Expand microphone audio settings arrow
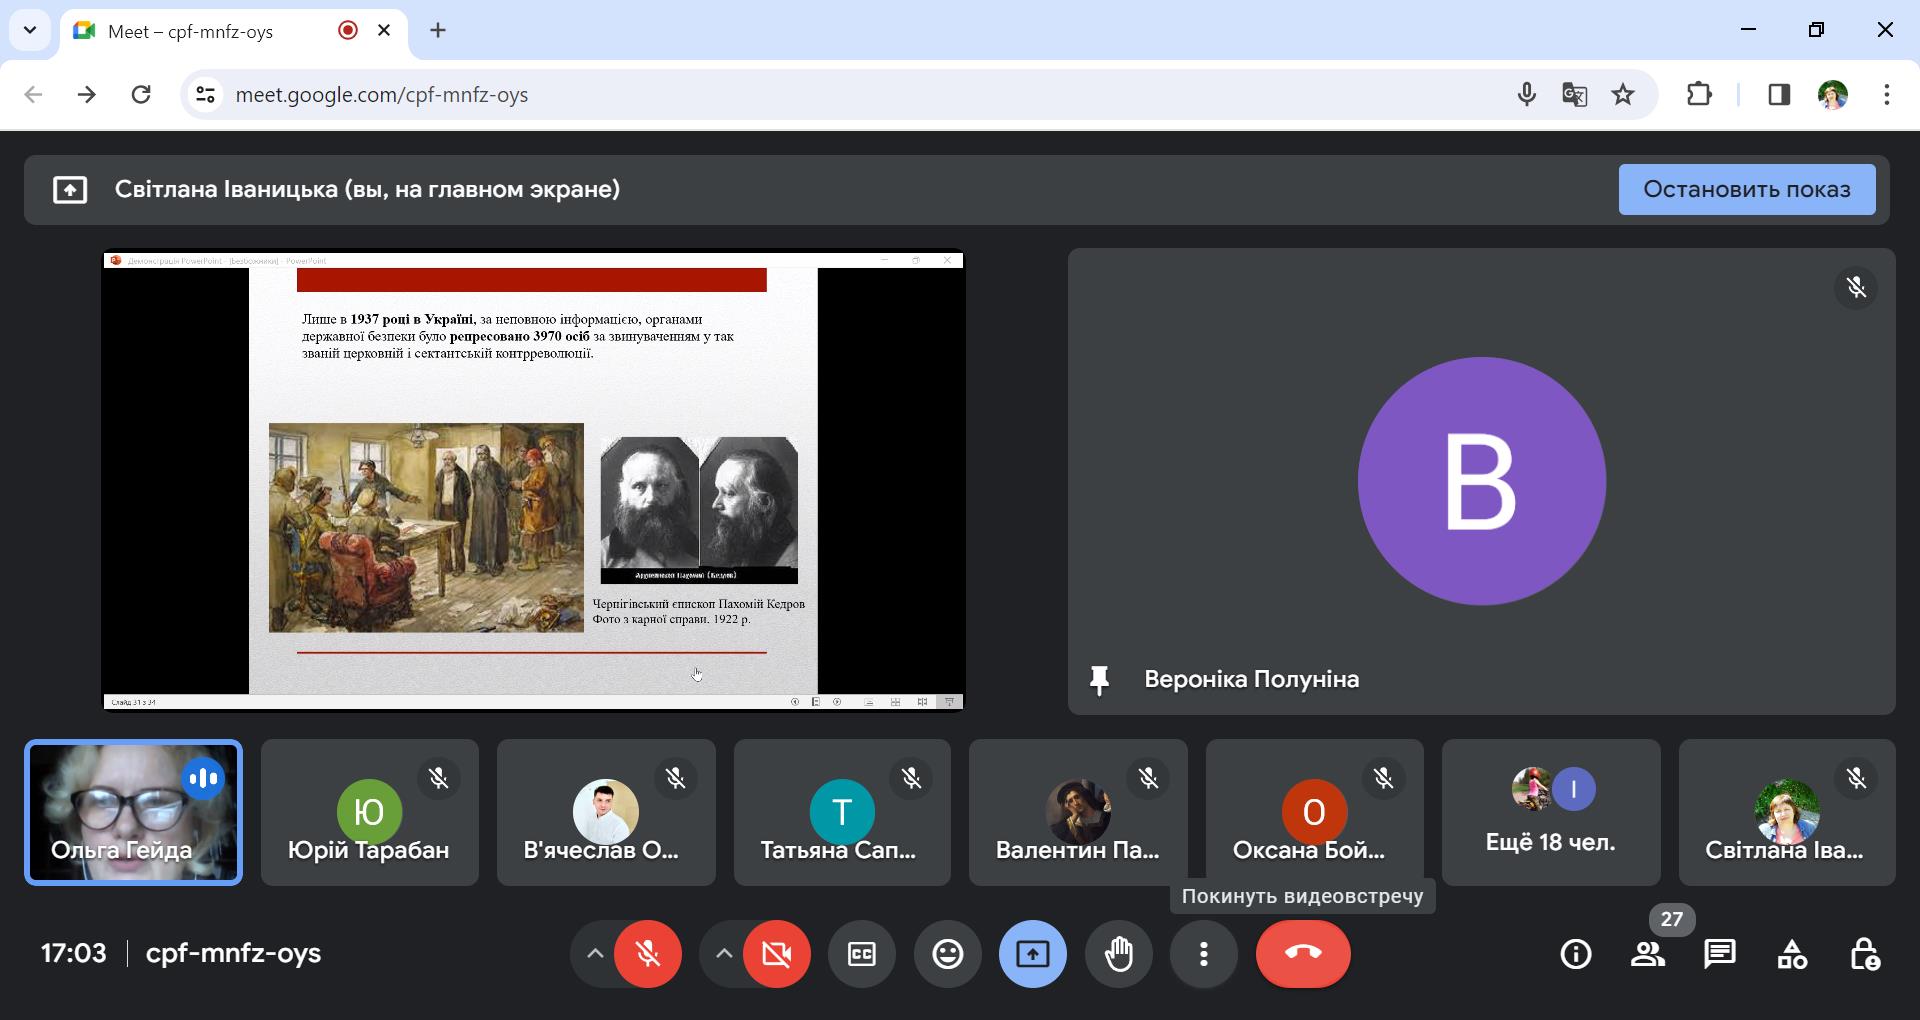Viewport: 1920px width, 1020px height. 594,954
